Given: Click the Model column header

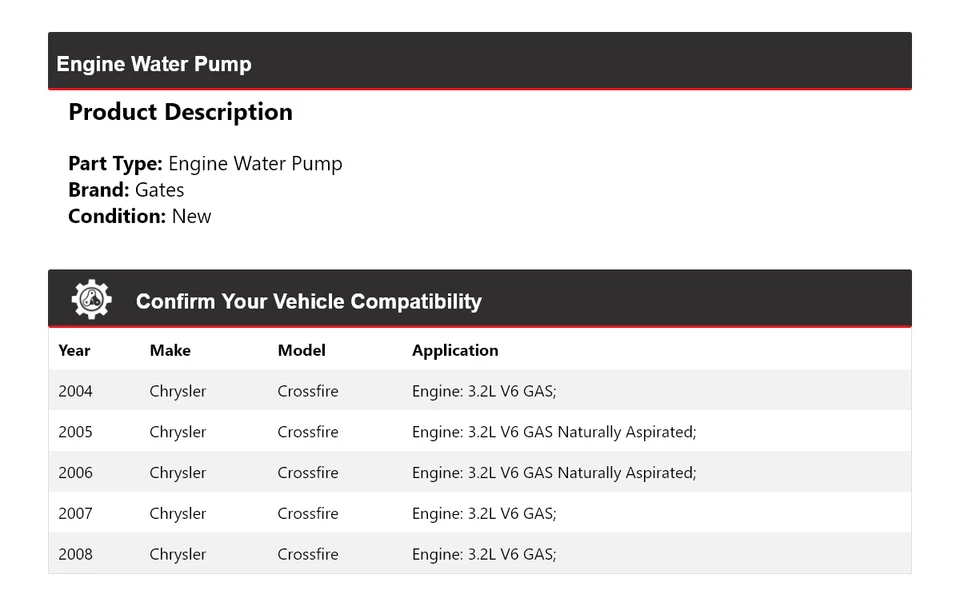Looking at the screenshot, I should [x=301, y=350].
